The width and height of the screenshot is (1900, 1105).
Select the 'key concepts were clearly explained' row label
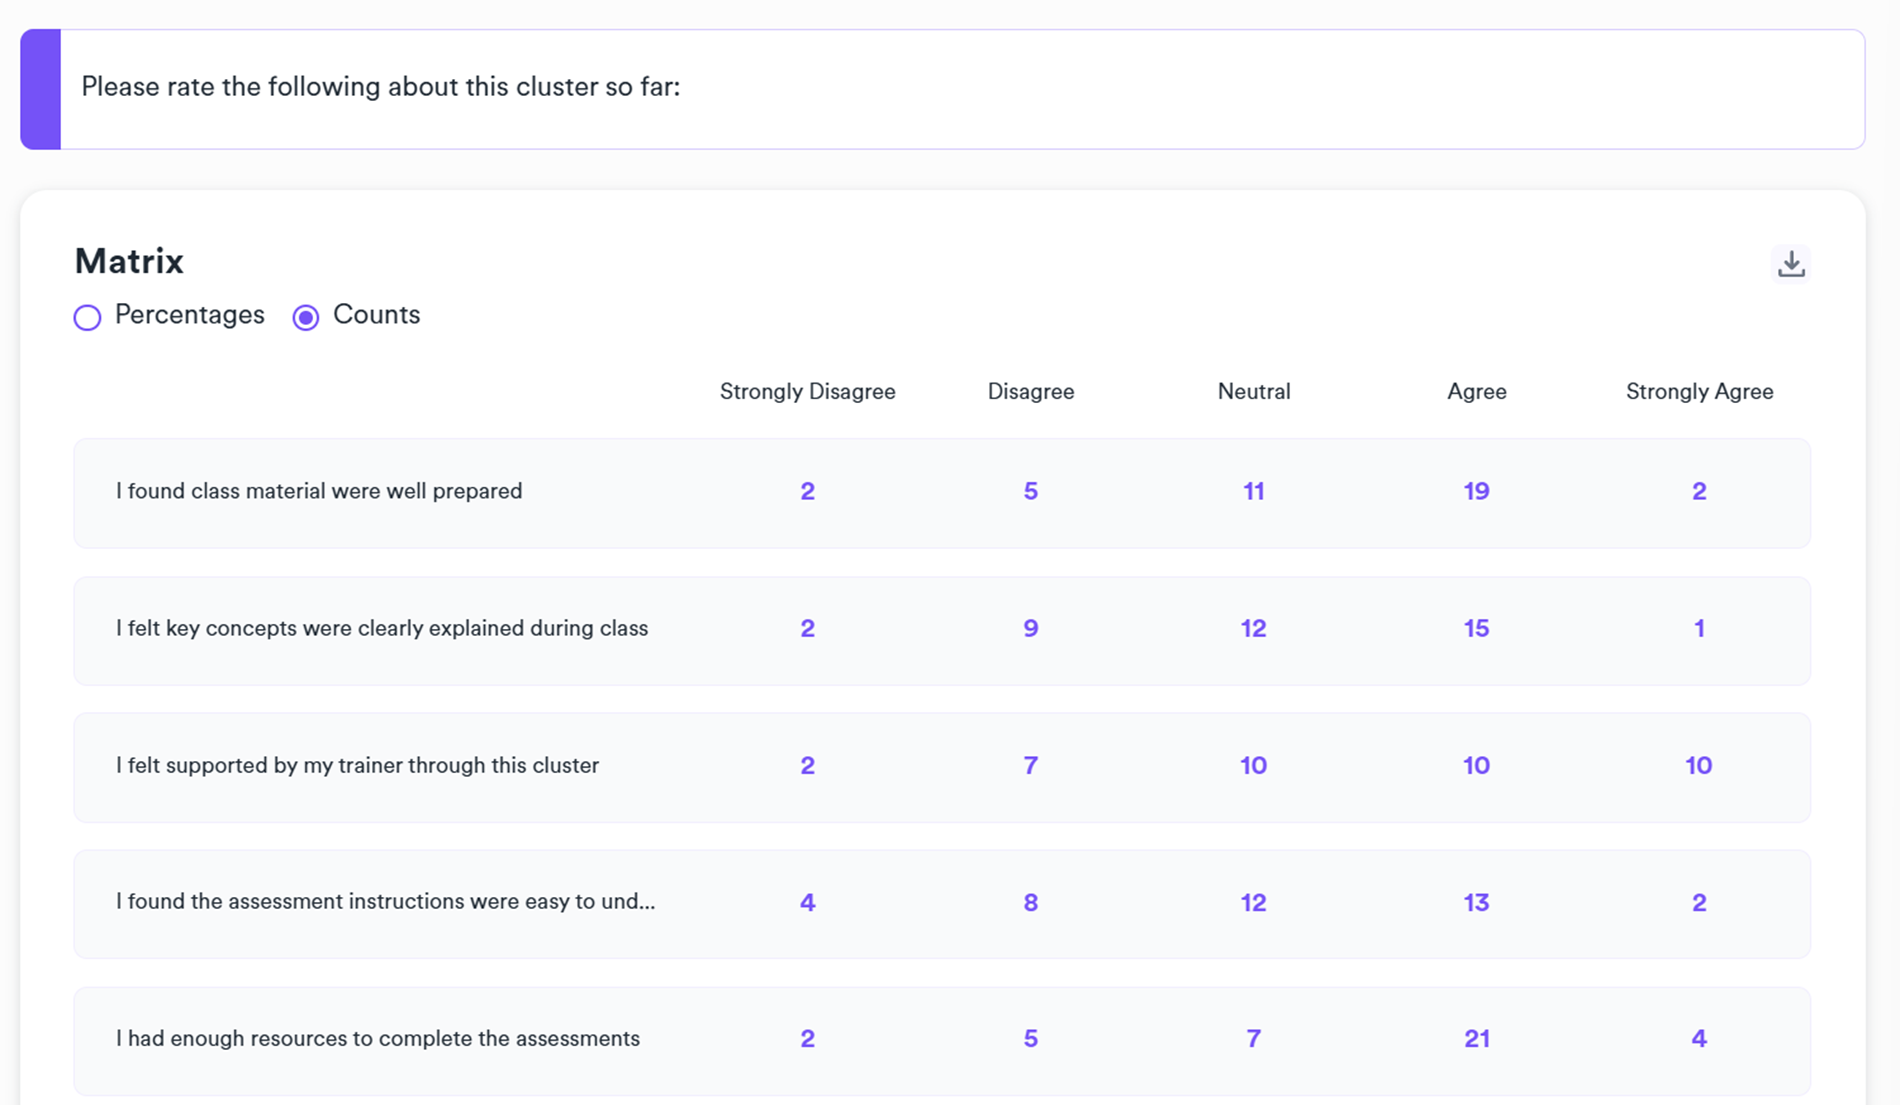[x=382, y=628]
